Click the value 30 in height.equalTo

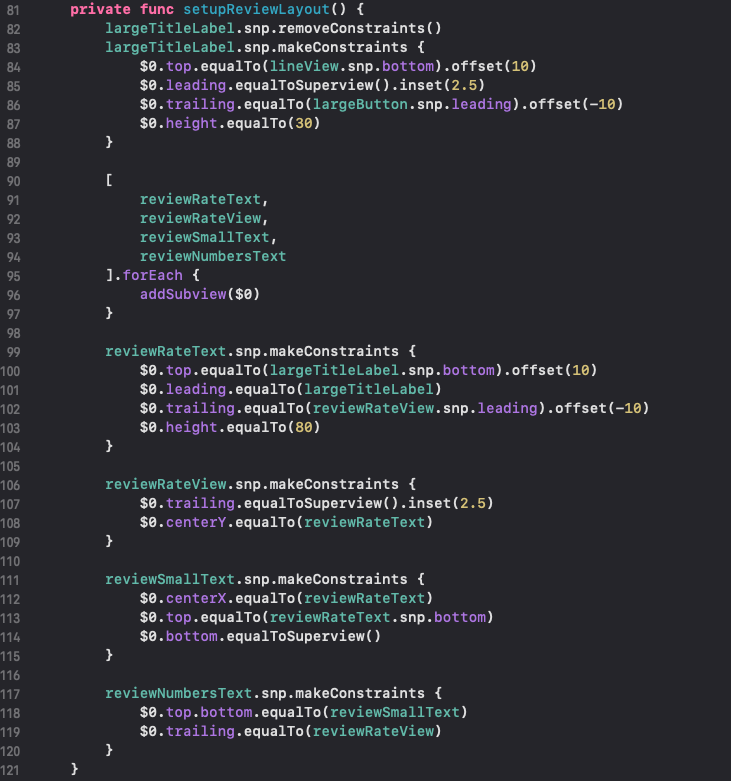(x=304, y=123)
